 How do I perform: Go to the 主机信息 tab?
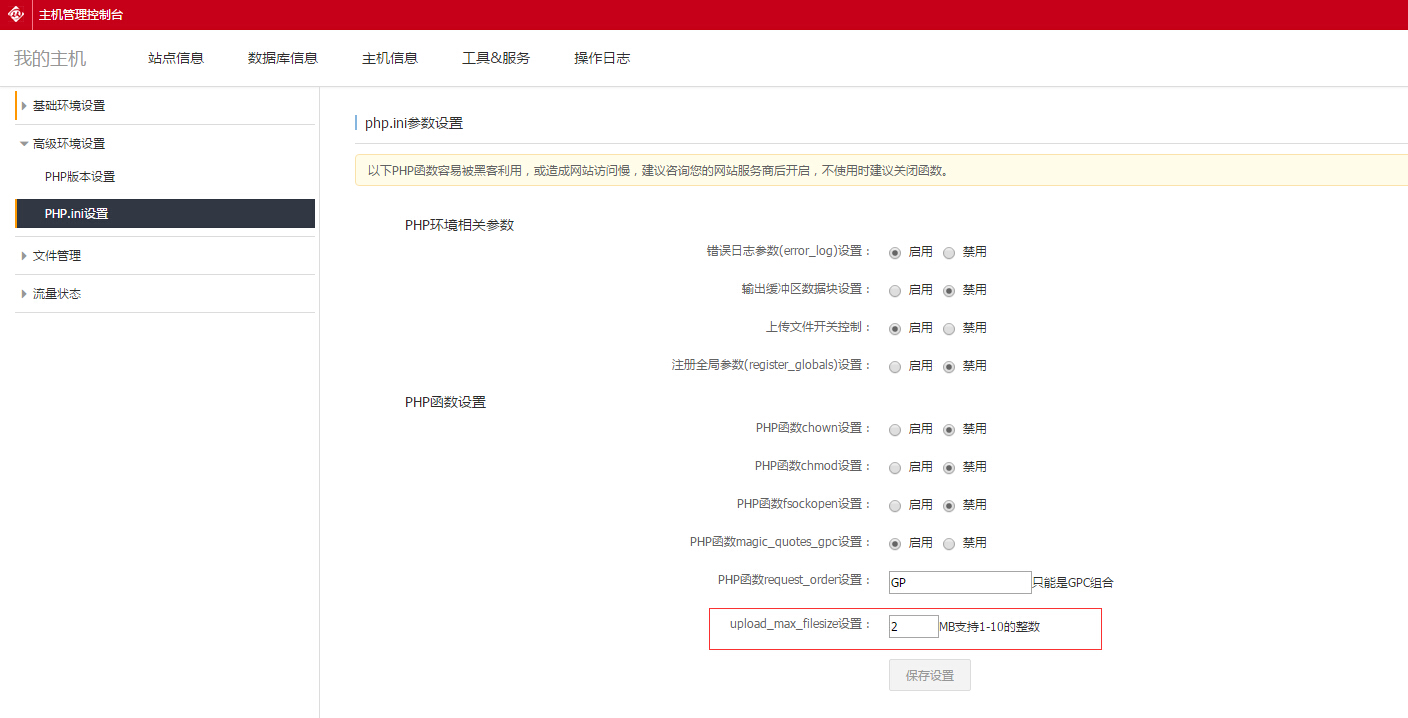coord(390,58)
